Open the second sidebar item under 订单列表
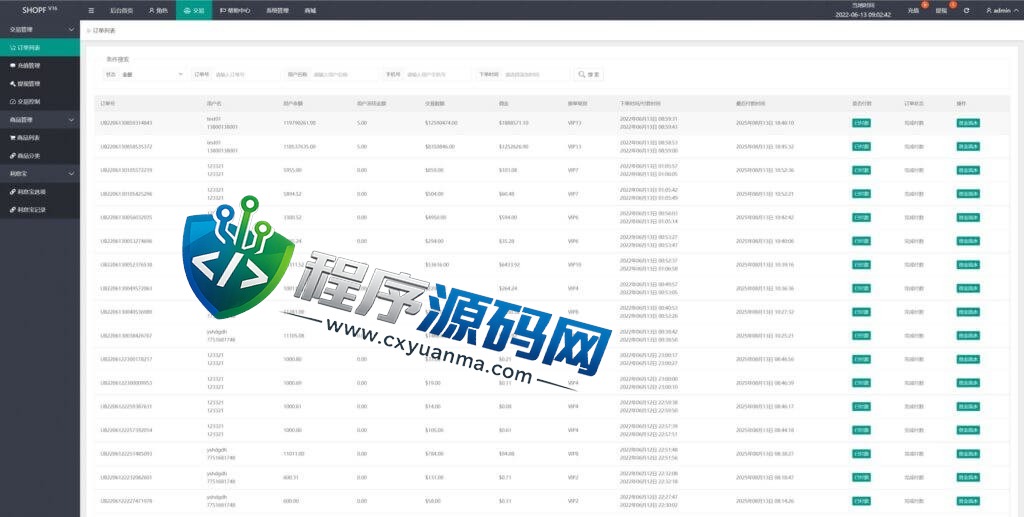Screen dimensions: 1024x517 pos(40,66)
